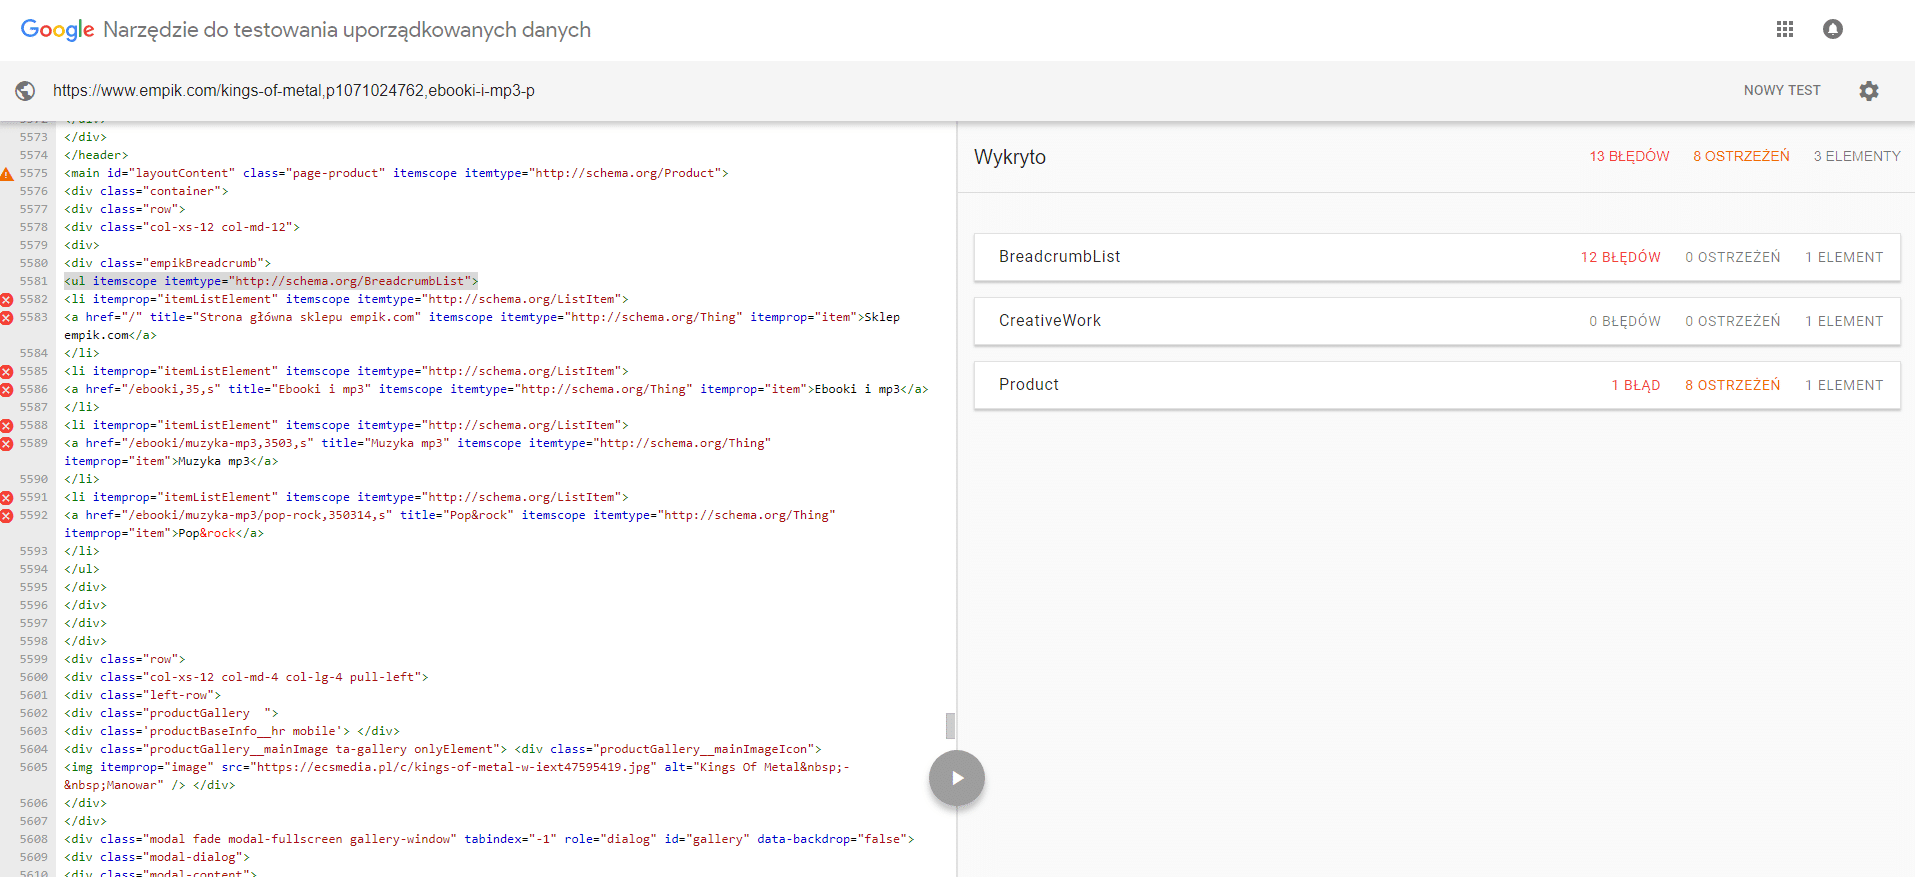Click the Pop&rock anchor code line
The height and width of the screenshot is (877, 1915).
click(x=450, y=524)
